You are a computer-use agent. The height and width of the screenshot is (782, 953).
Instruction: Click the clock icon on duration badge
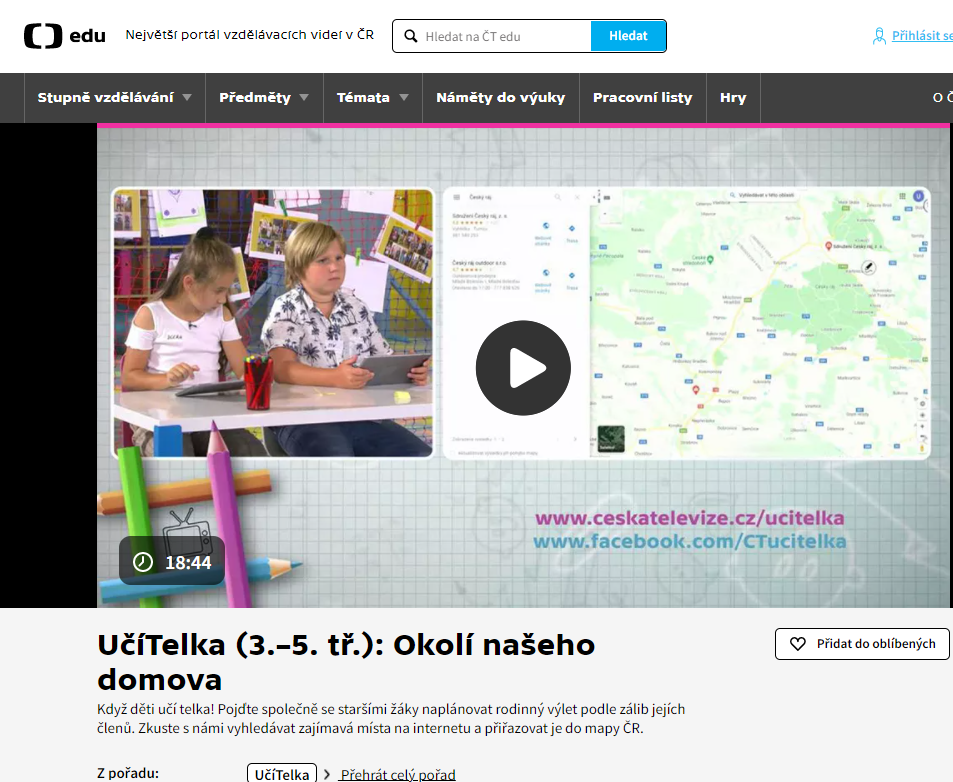click(143, 562)
